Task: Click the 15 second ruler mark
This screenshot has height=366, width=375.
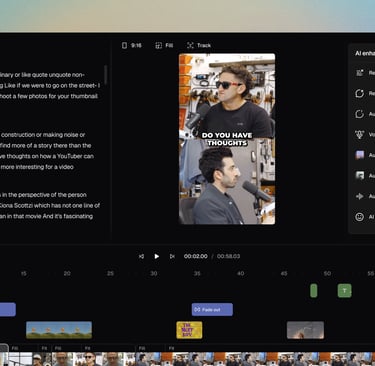Action: [24, 274]
